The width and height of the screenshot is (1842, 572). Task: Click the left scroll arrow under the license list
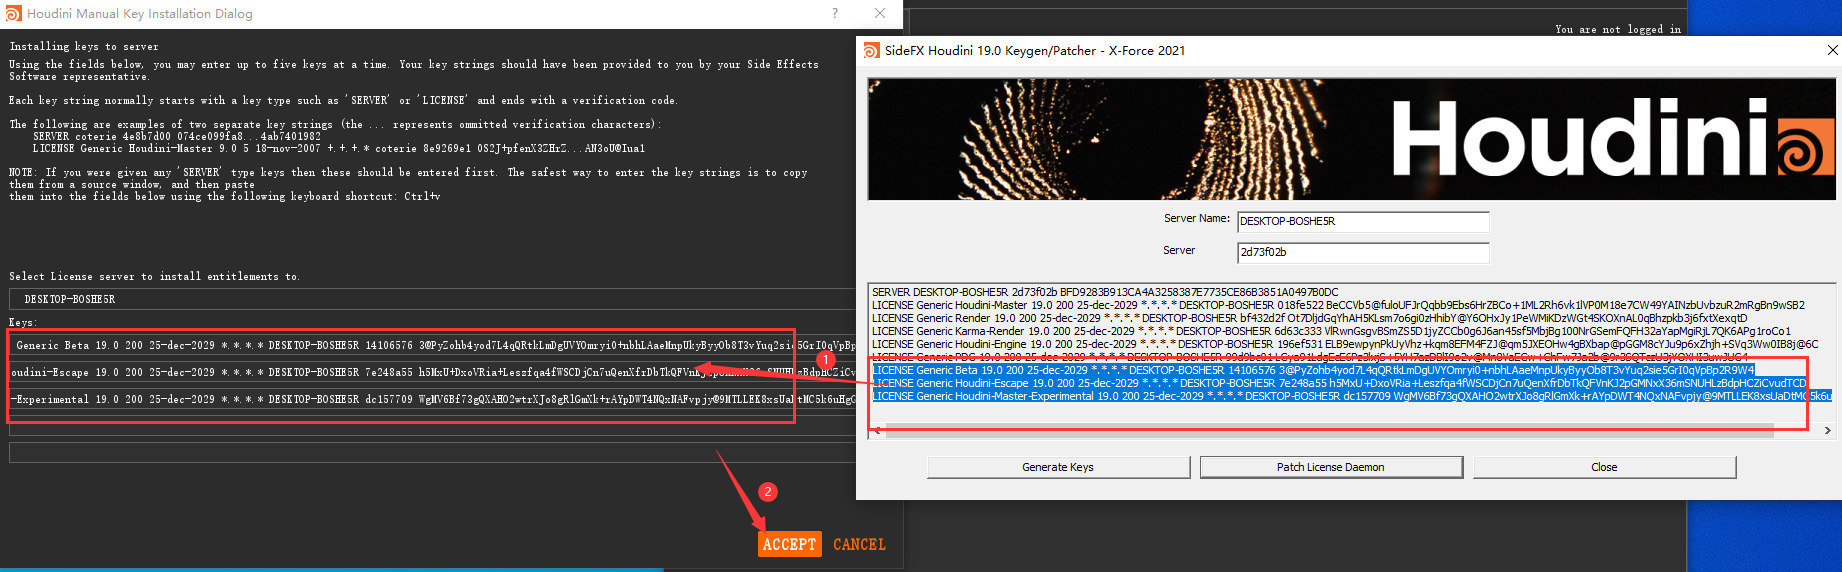[x=877, y=431]
